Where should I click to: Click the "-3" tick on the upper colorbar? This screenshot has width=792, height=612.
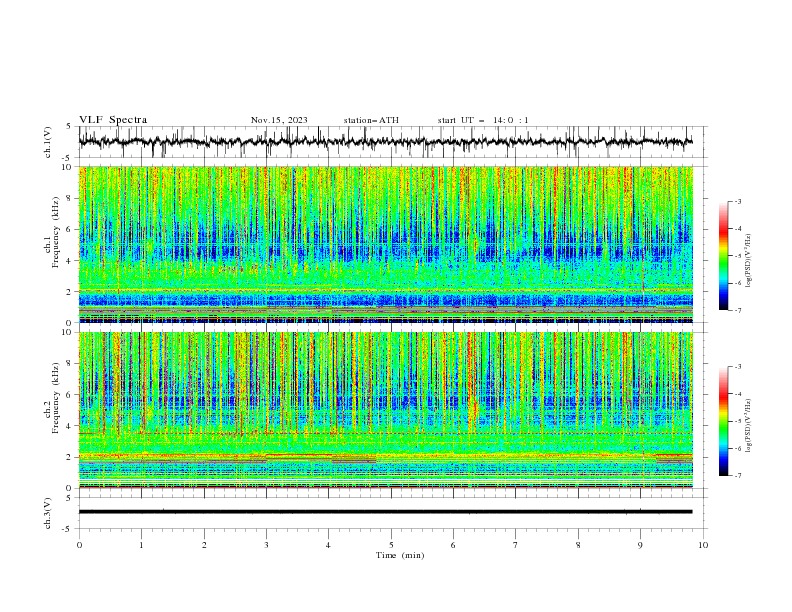tap(737, 201)
